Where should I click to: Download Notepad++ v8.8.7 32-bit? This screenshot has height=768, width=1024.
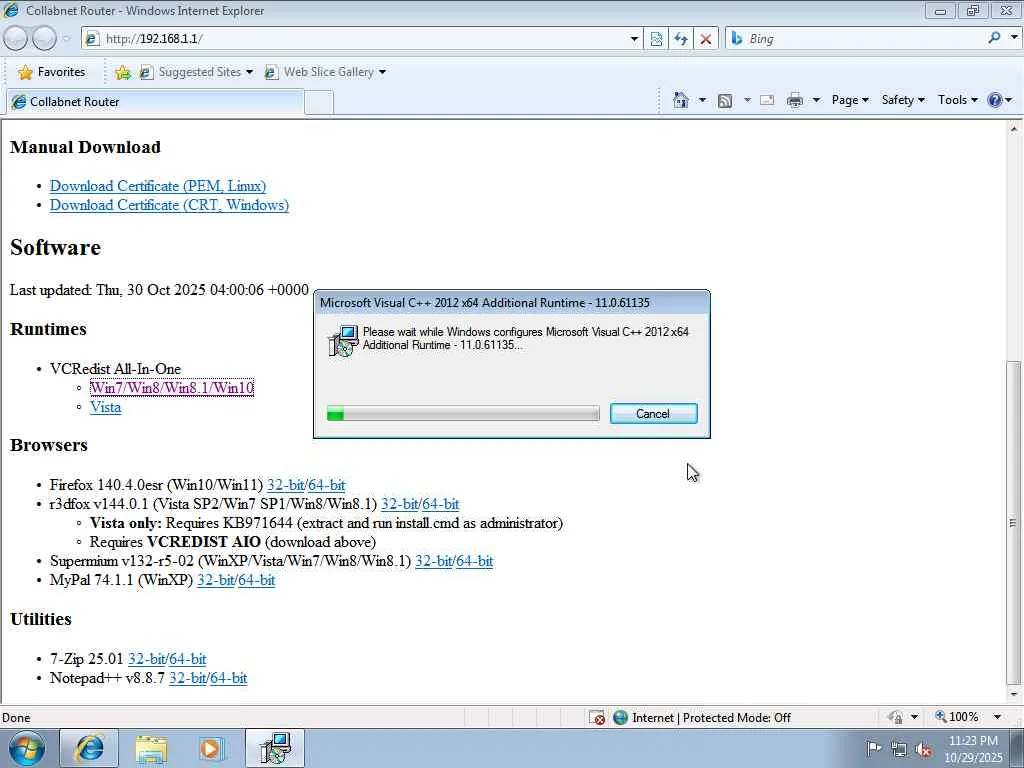(x=187, y=678)
